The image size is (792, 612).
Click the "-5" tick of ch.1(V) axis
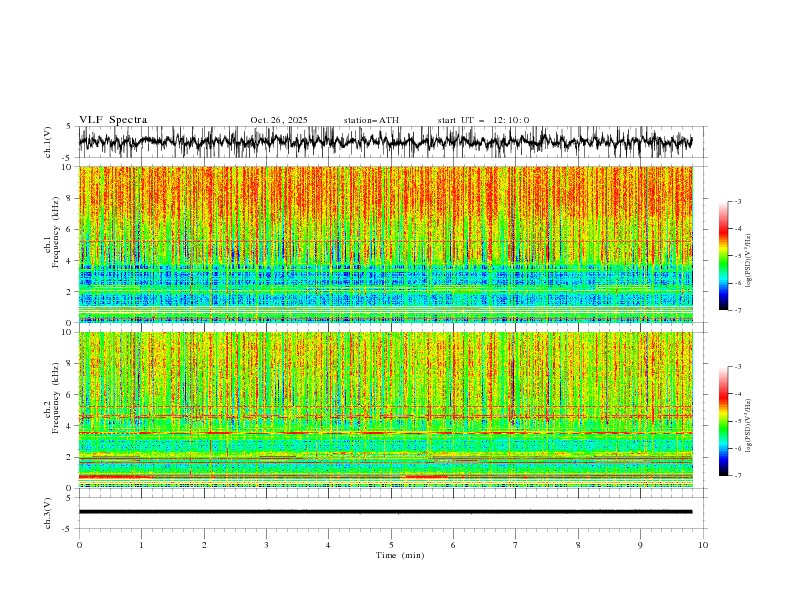coord(68,158)
